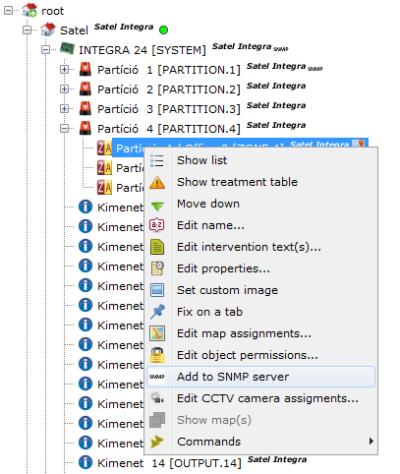
Task: Collapse the Partíció 4 tree node
Action: pos(64,128)
